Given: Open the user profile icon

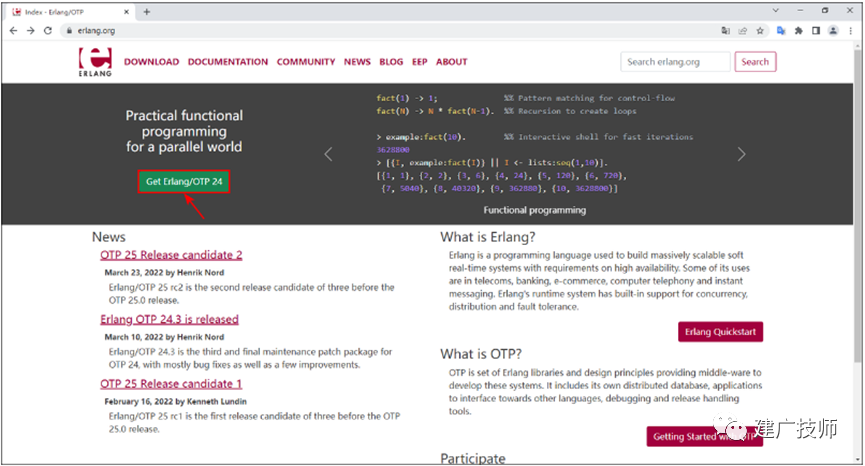Looking at the screenshot, I should [834, 31].
